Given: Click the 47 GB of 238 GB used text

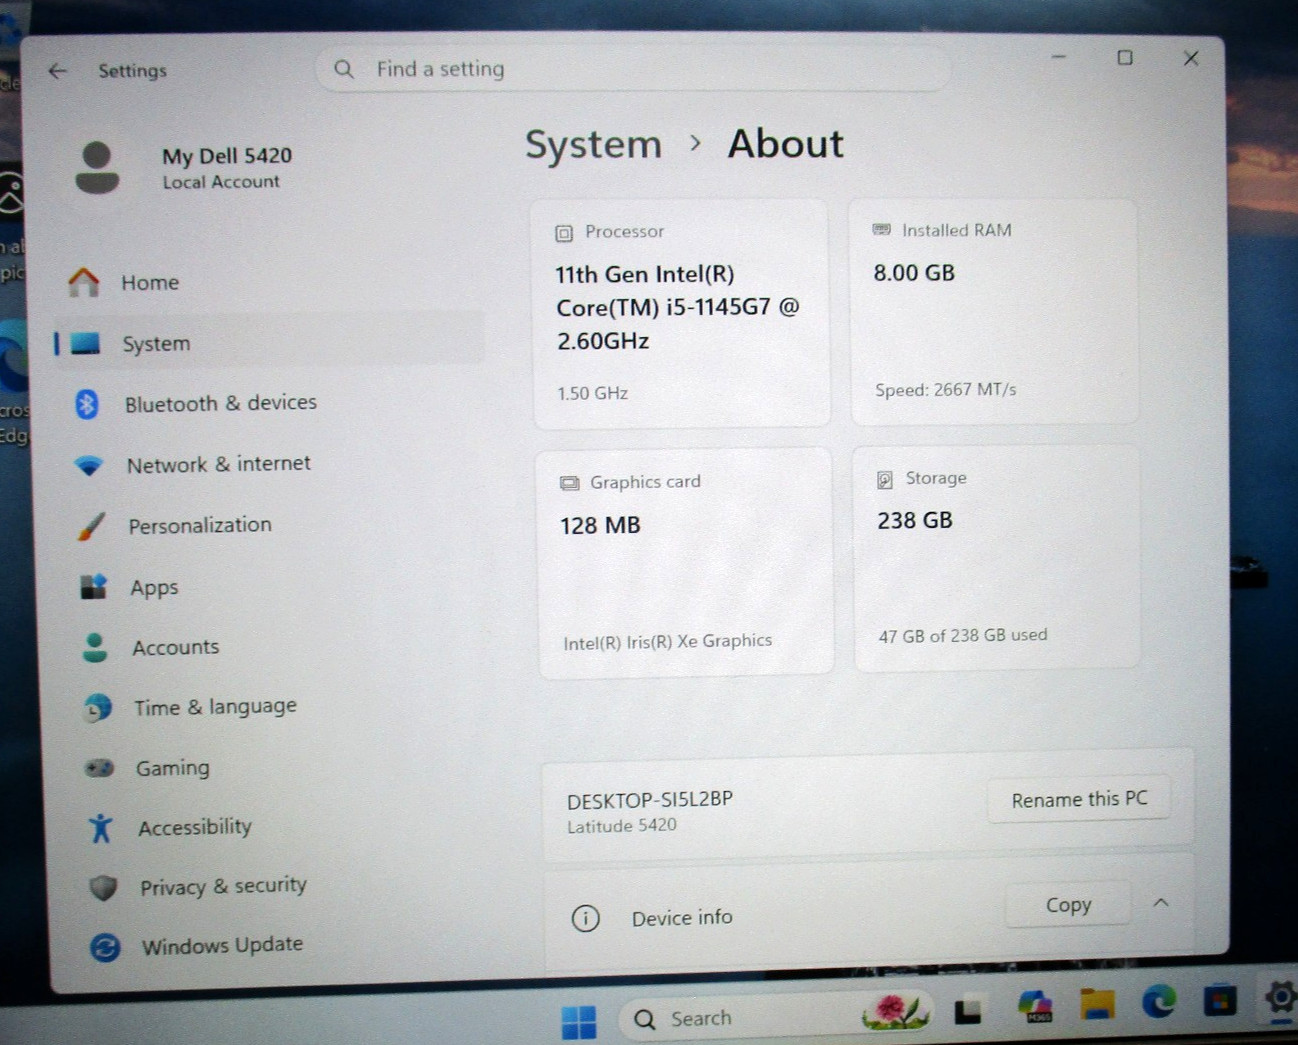Looking at the screenshot, I should 963,635.
